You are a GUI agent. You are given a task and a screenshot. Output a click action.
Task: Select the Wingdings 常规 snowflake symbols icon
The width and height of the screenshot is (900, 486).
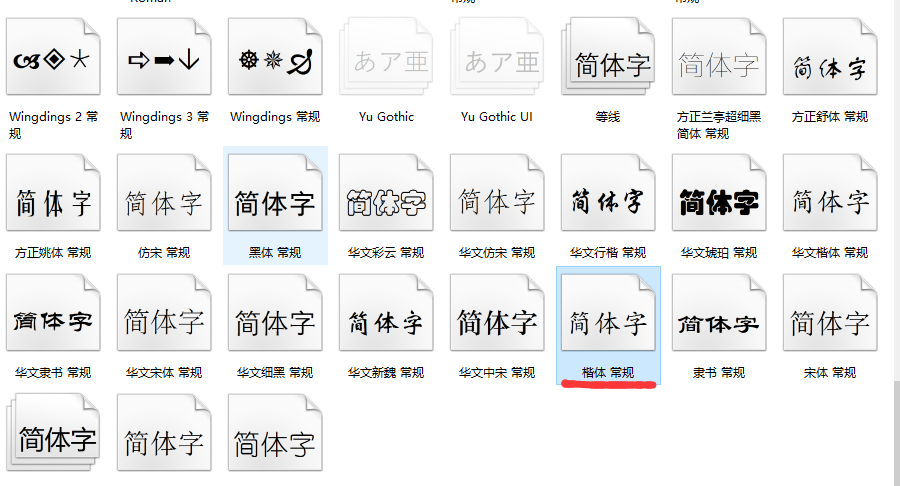[275, 56]
